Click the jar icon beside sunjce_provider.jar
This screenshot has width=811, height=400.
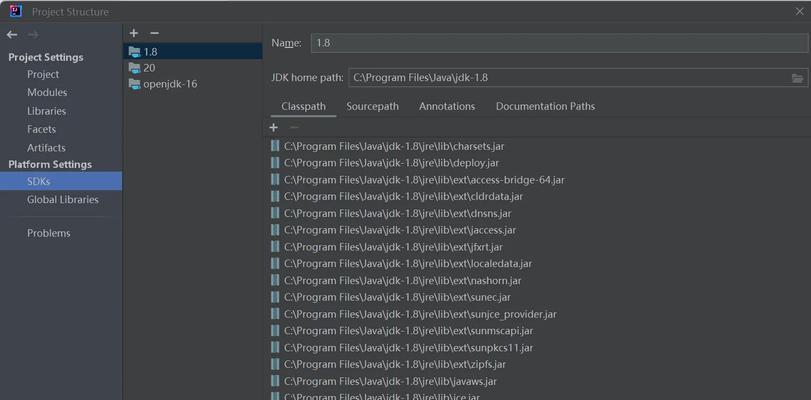(275, 314)
